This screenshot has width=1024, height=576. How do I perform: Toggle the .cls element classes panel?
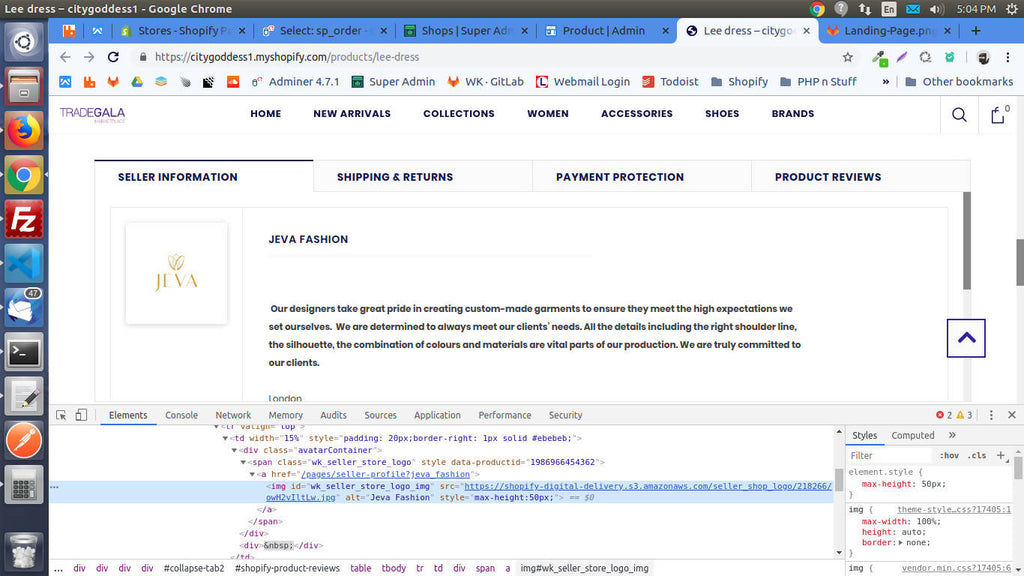(x=977, y=455)
